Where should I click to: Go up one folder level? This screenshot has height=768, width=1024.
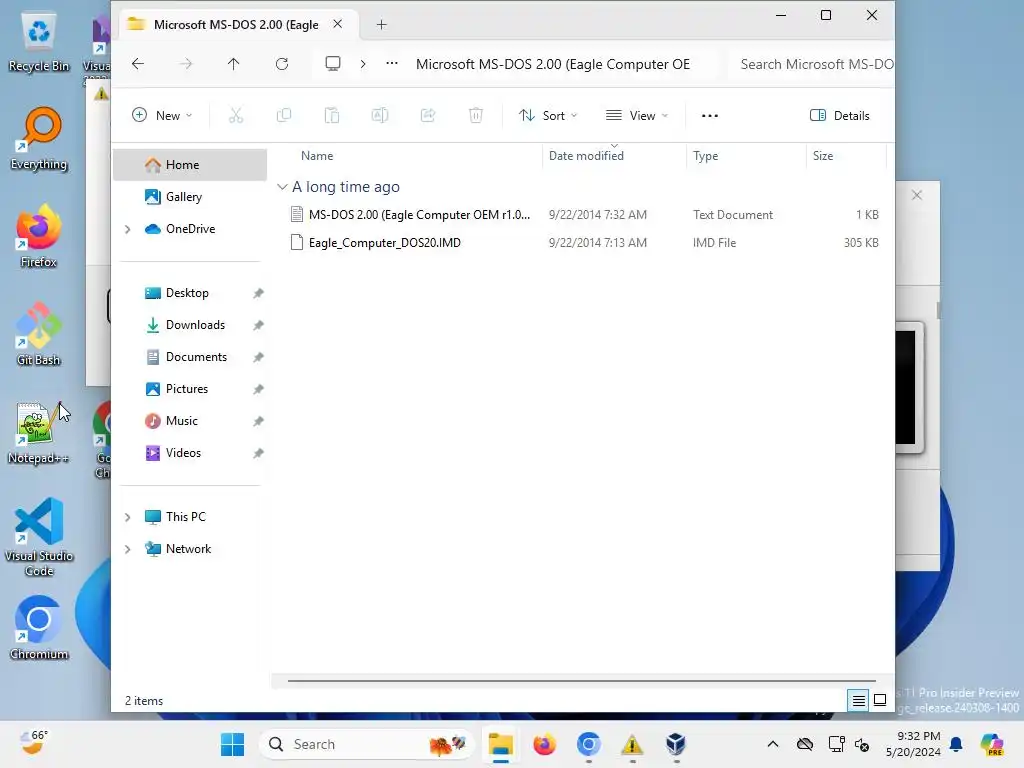pyautogui.click(x=233, y=64)
